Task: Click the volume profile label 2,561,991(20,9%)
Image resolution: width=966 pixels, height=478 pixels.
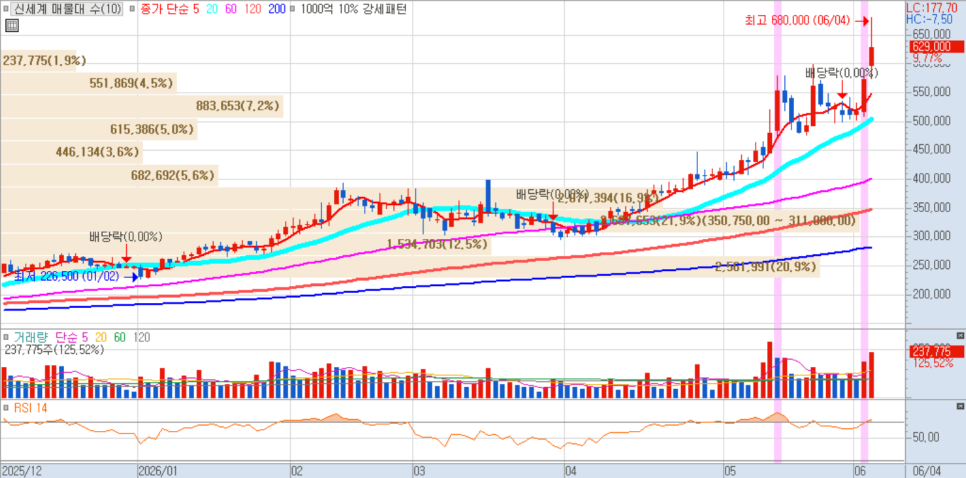Action: [x=766, y=267]
